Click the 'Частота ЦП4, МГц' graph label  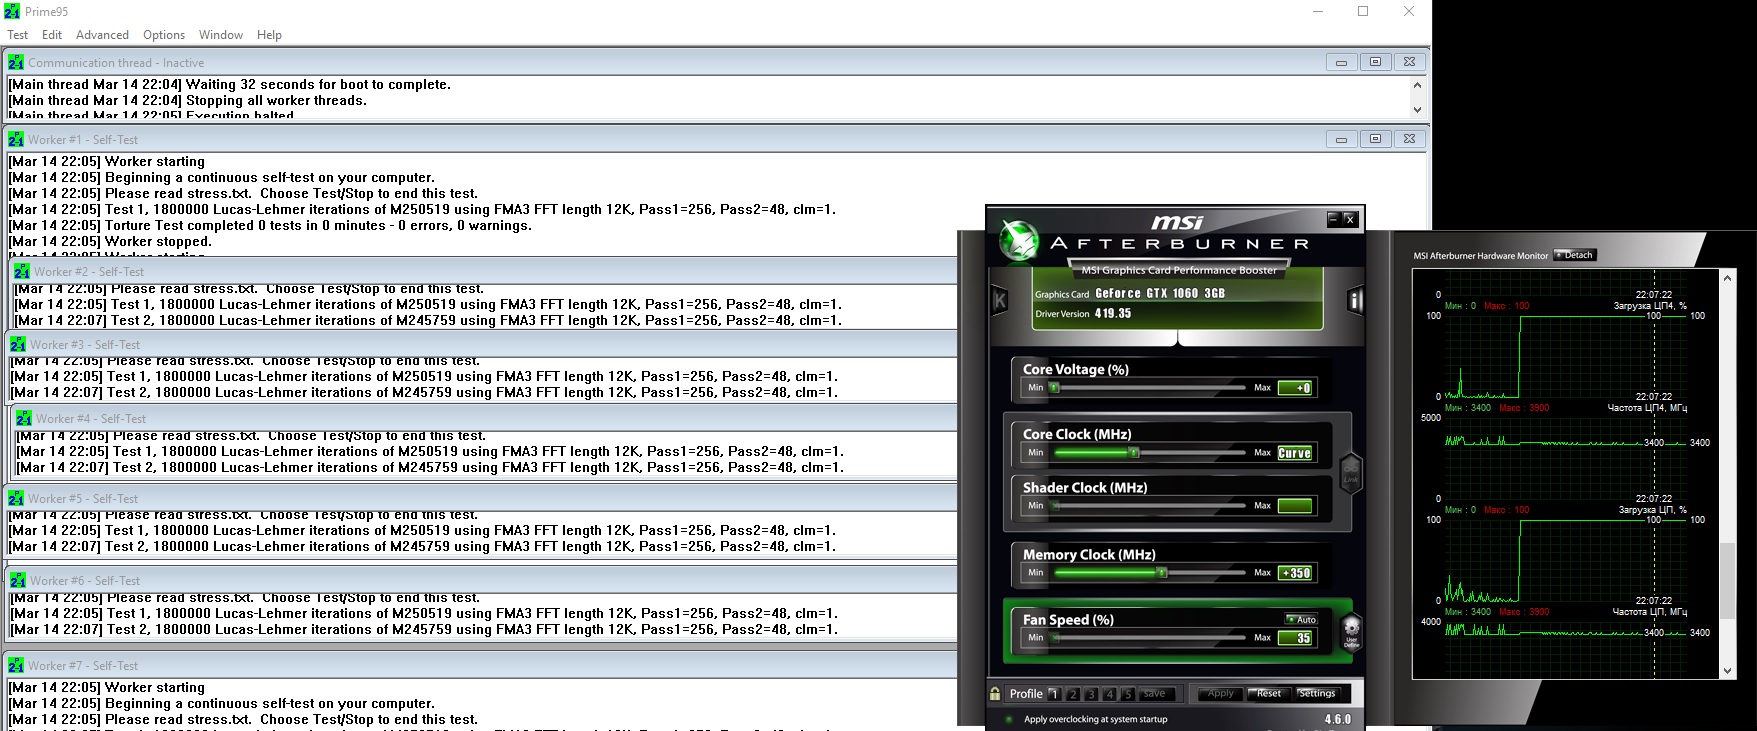pos(1649,408)
